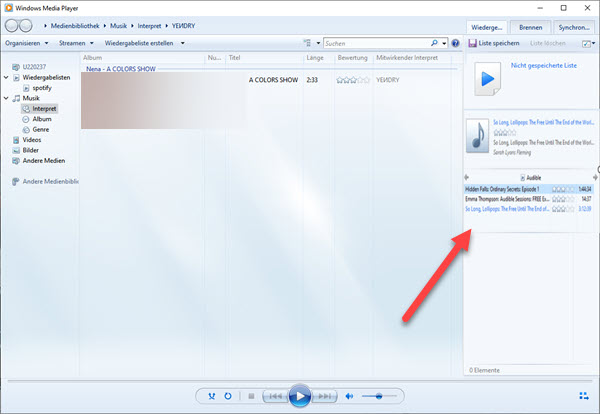The height and width of the screenshot is (414, 600).
Task: Open Andere Medien in sidebar
Action: [44, 161]
